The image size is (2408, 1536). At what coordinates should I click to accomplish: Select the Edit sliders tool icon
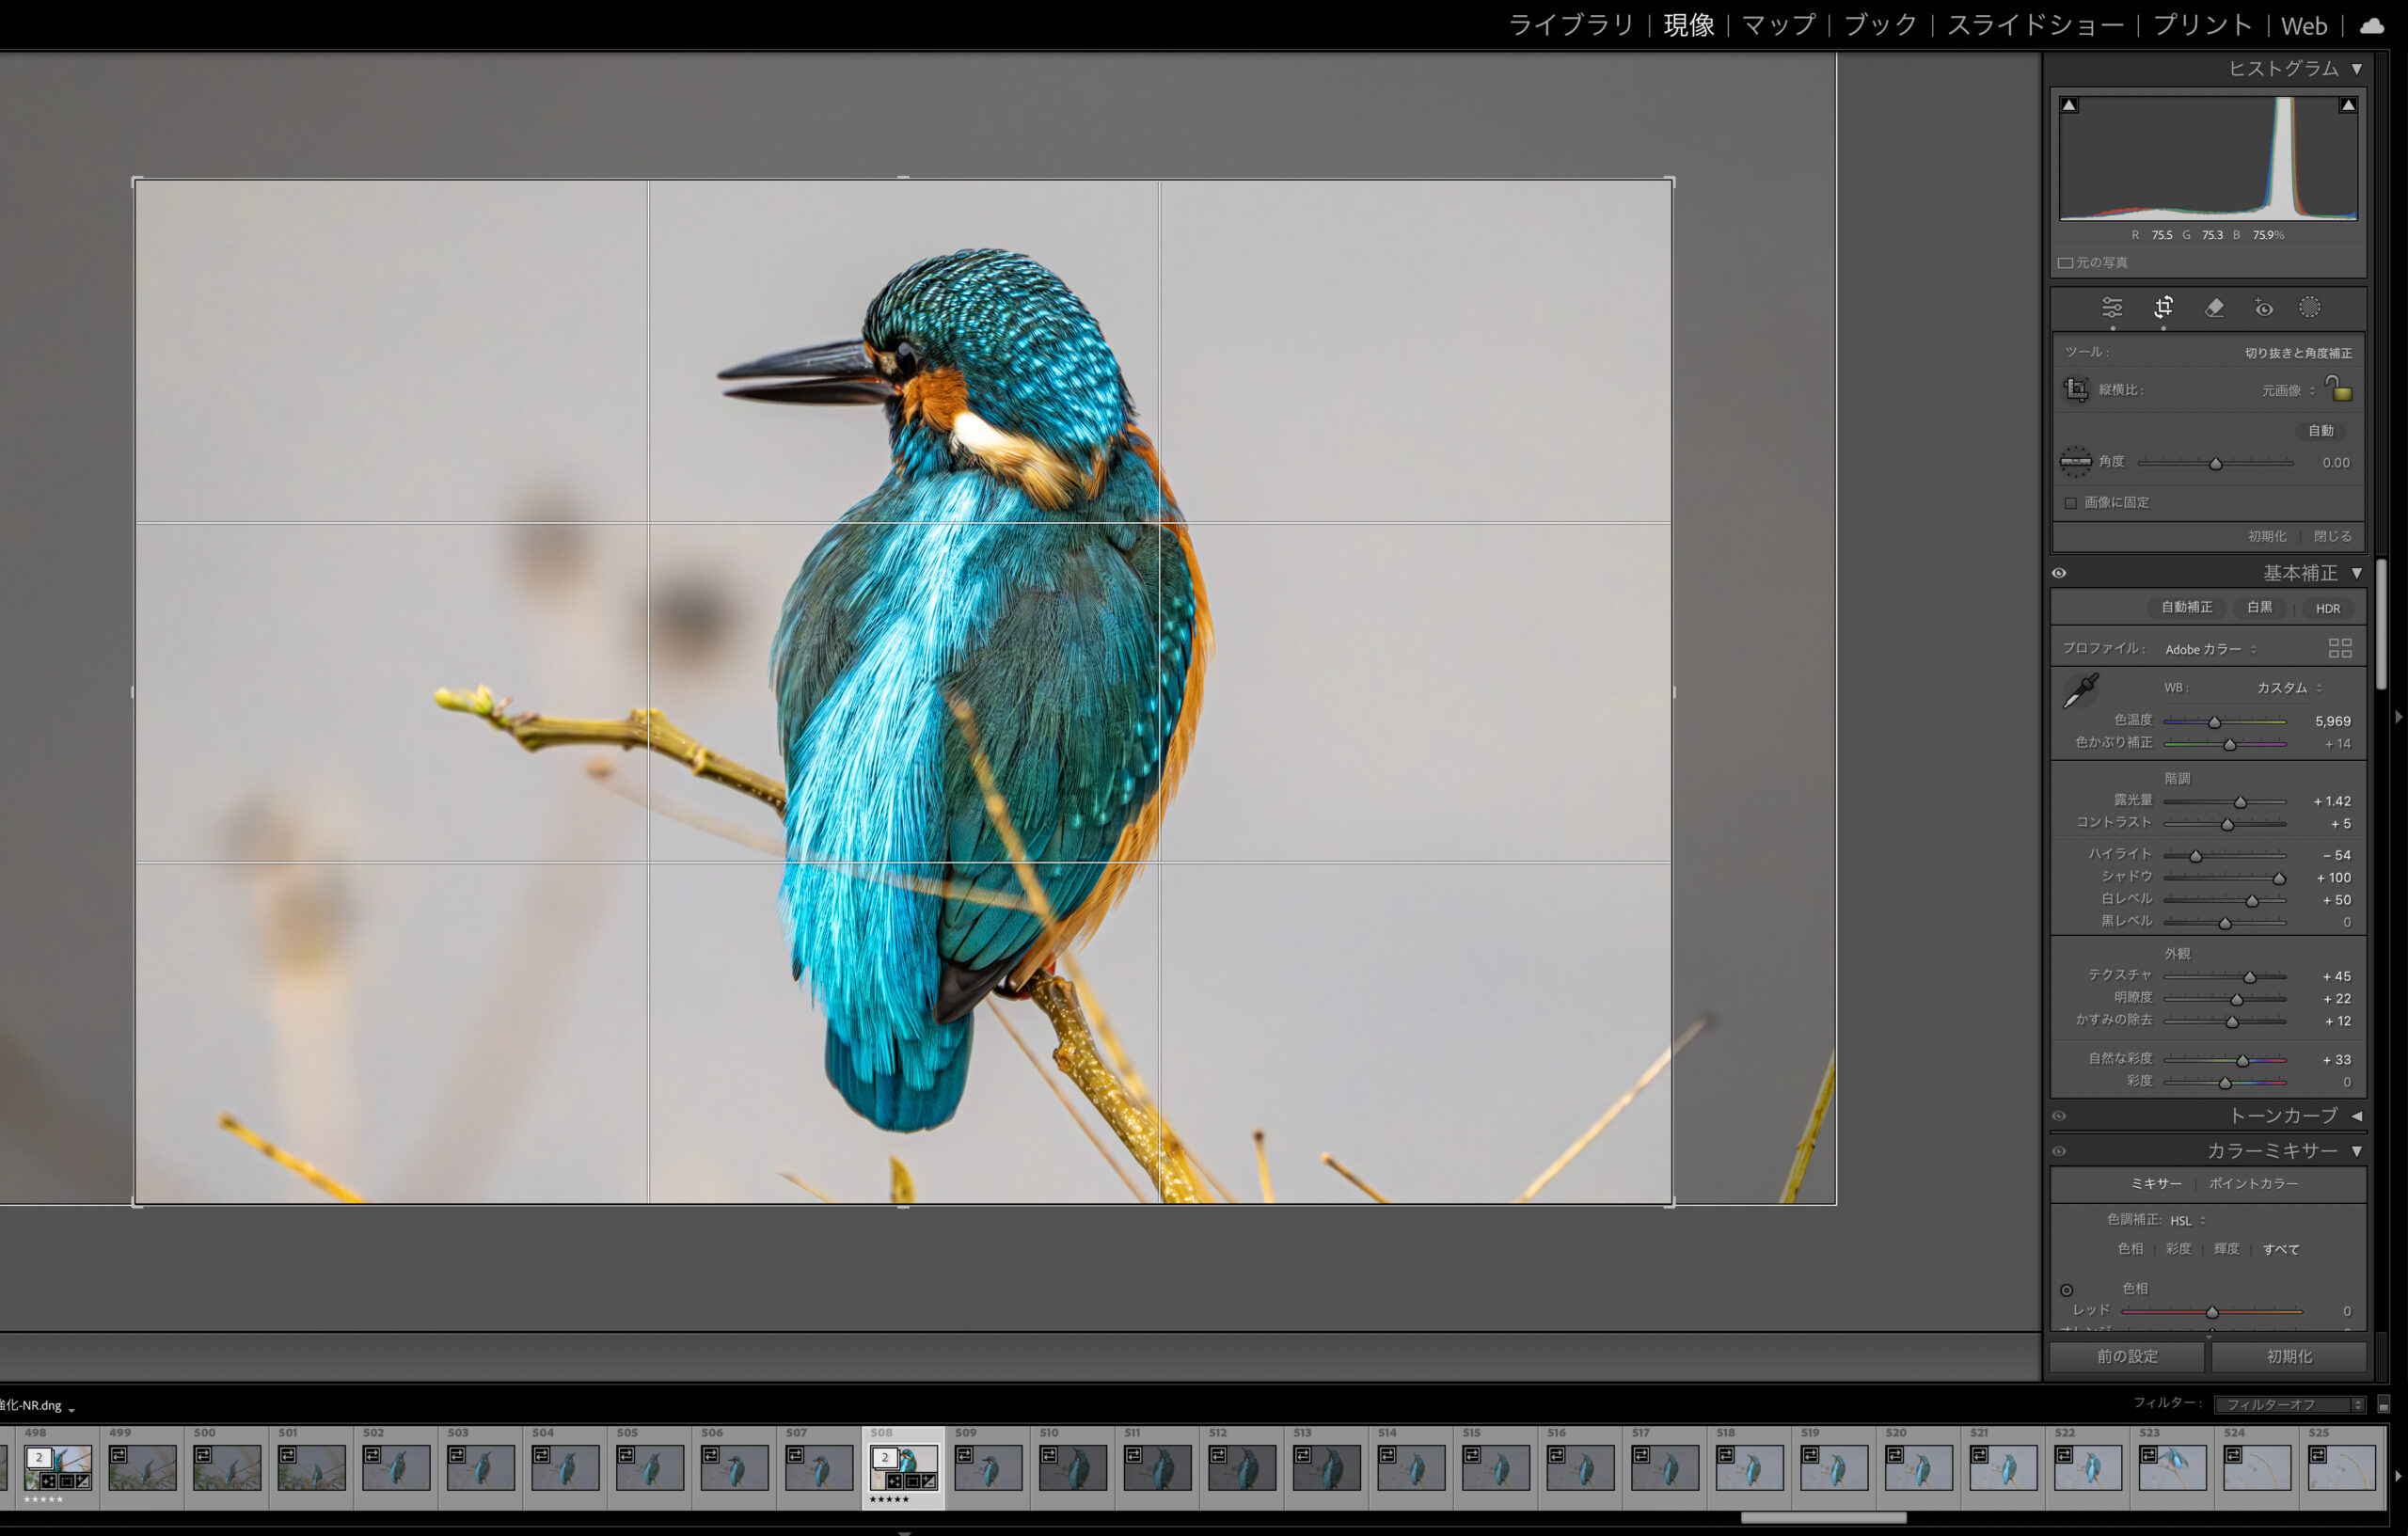point(2111,308)
